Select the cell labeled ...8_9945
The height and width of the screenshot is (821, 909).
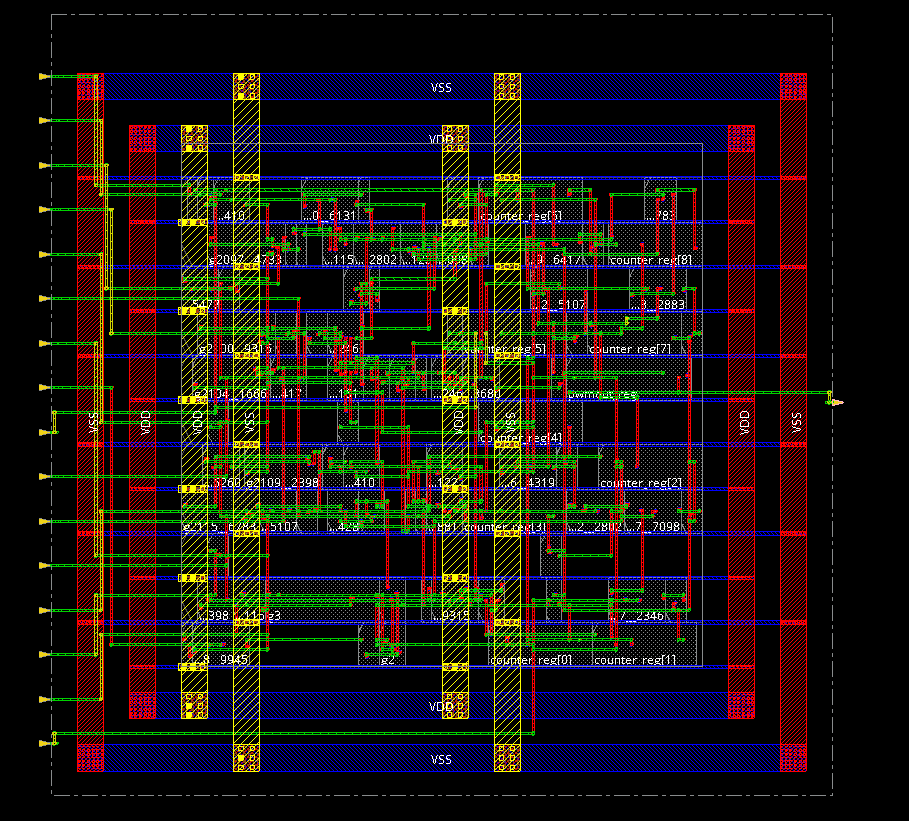pyautogui.click(x=223, y=660)
